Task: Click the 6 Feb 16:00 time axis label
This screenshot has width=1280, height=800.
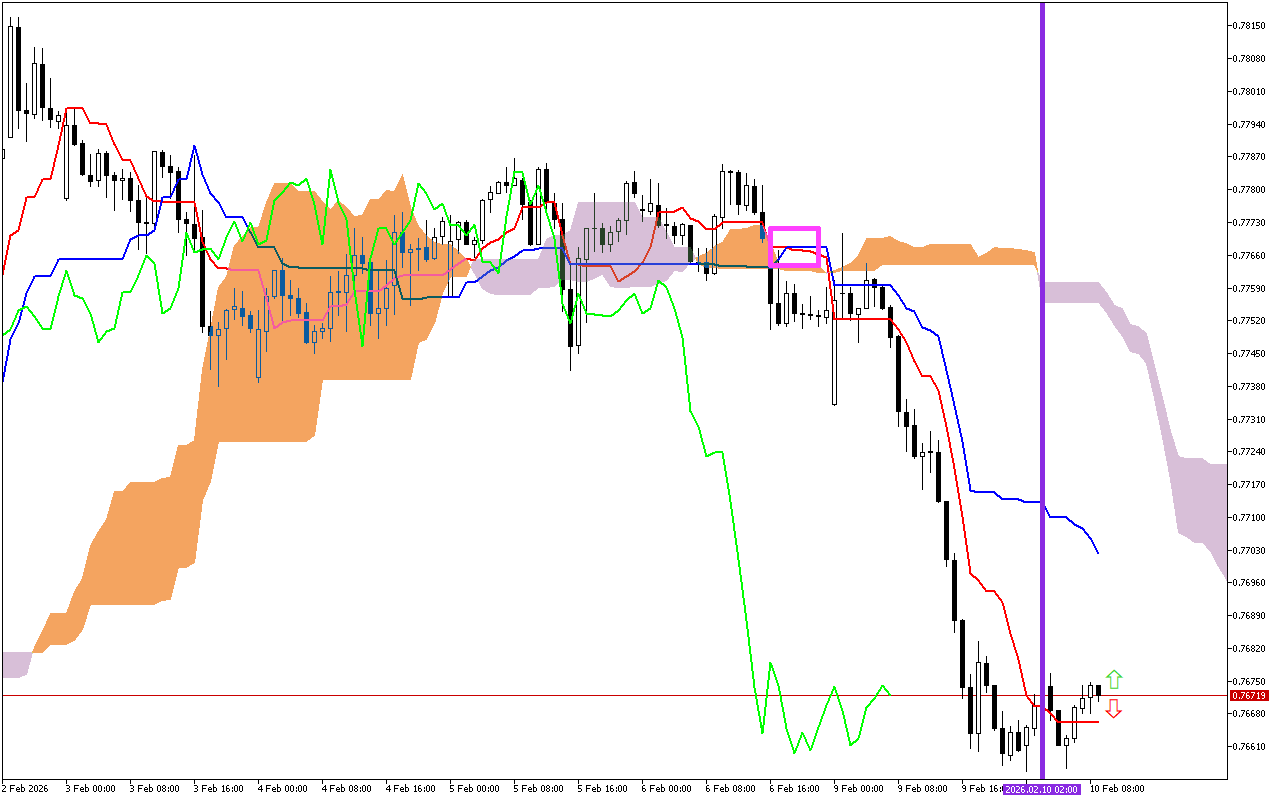Action: pos(796,789)
